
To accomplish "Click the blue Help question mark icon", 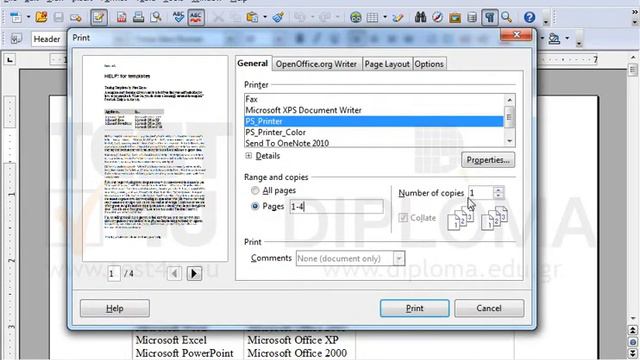I will 529,17.
